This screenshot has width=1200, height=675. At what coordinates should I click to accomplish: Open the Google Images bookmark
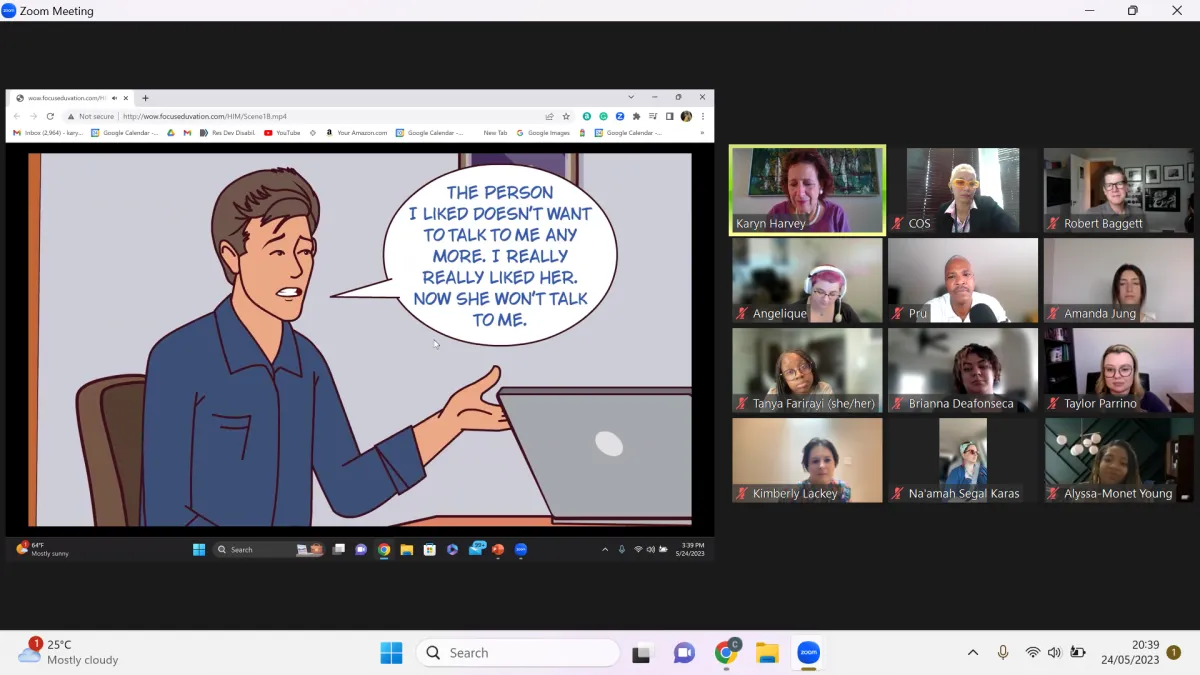[x=544, y=132]
